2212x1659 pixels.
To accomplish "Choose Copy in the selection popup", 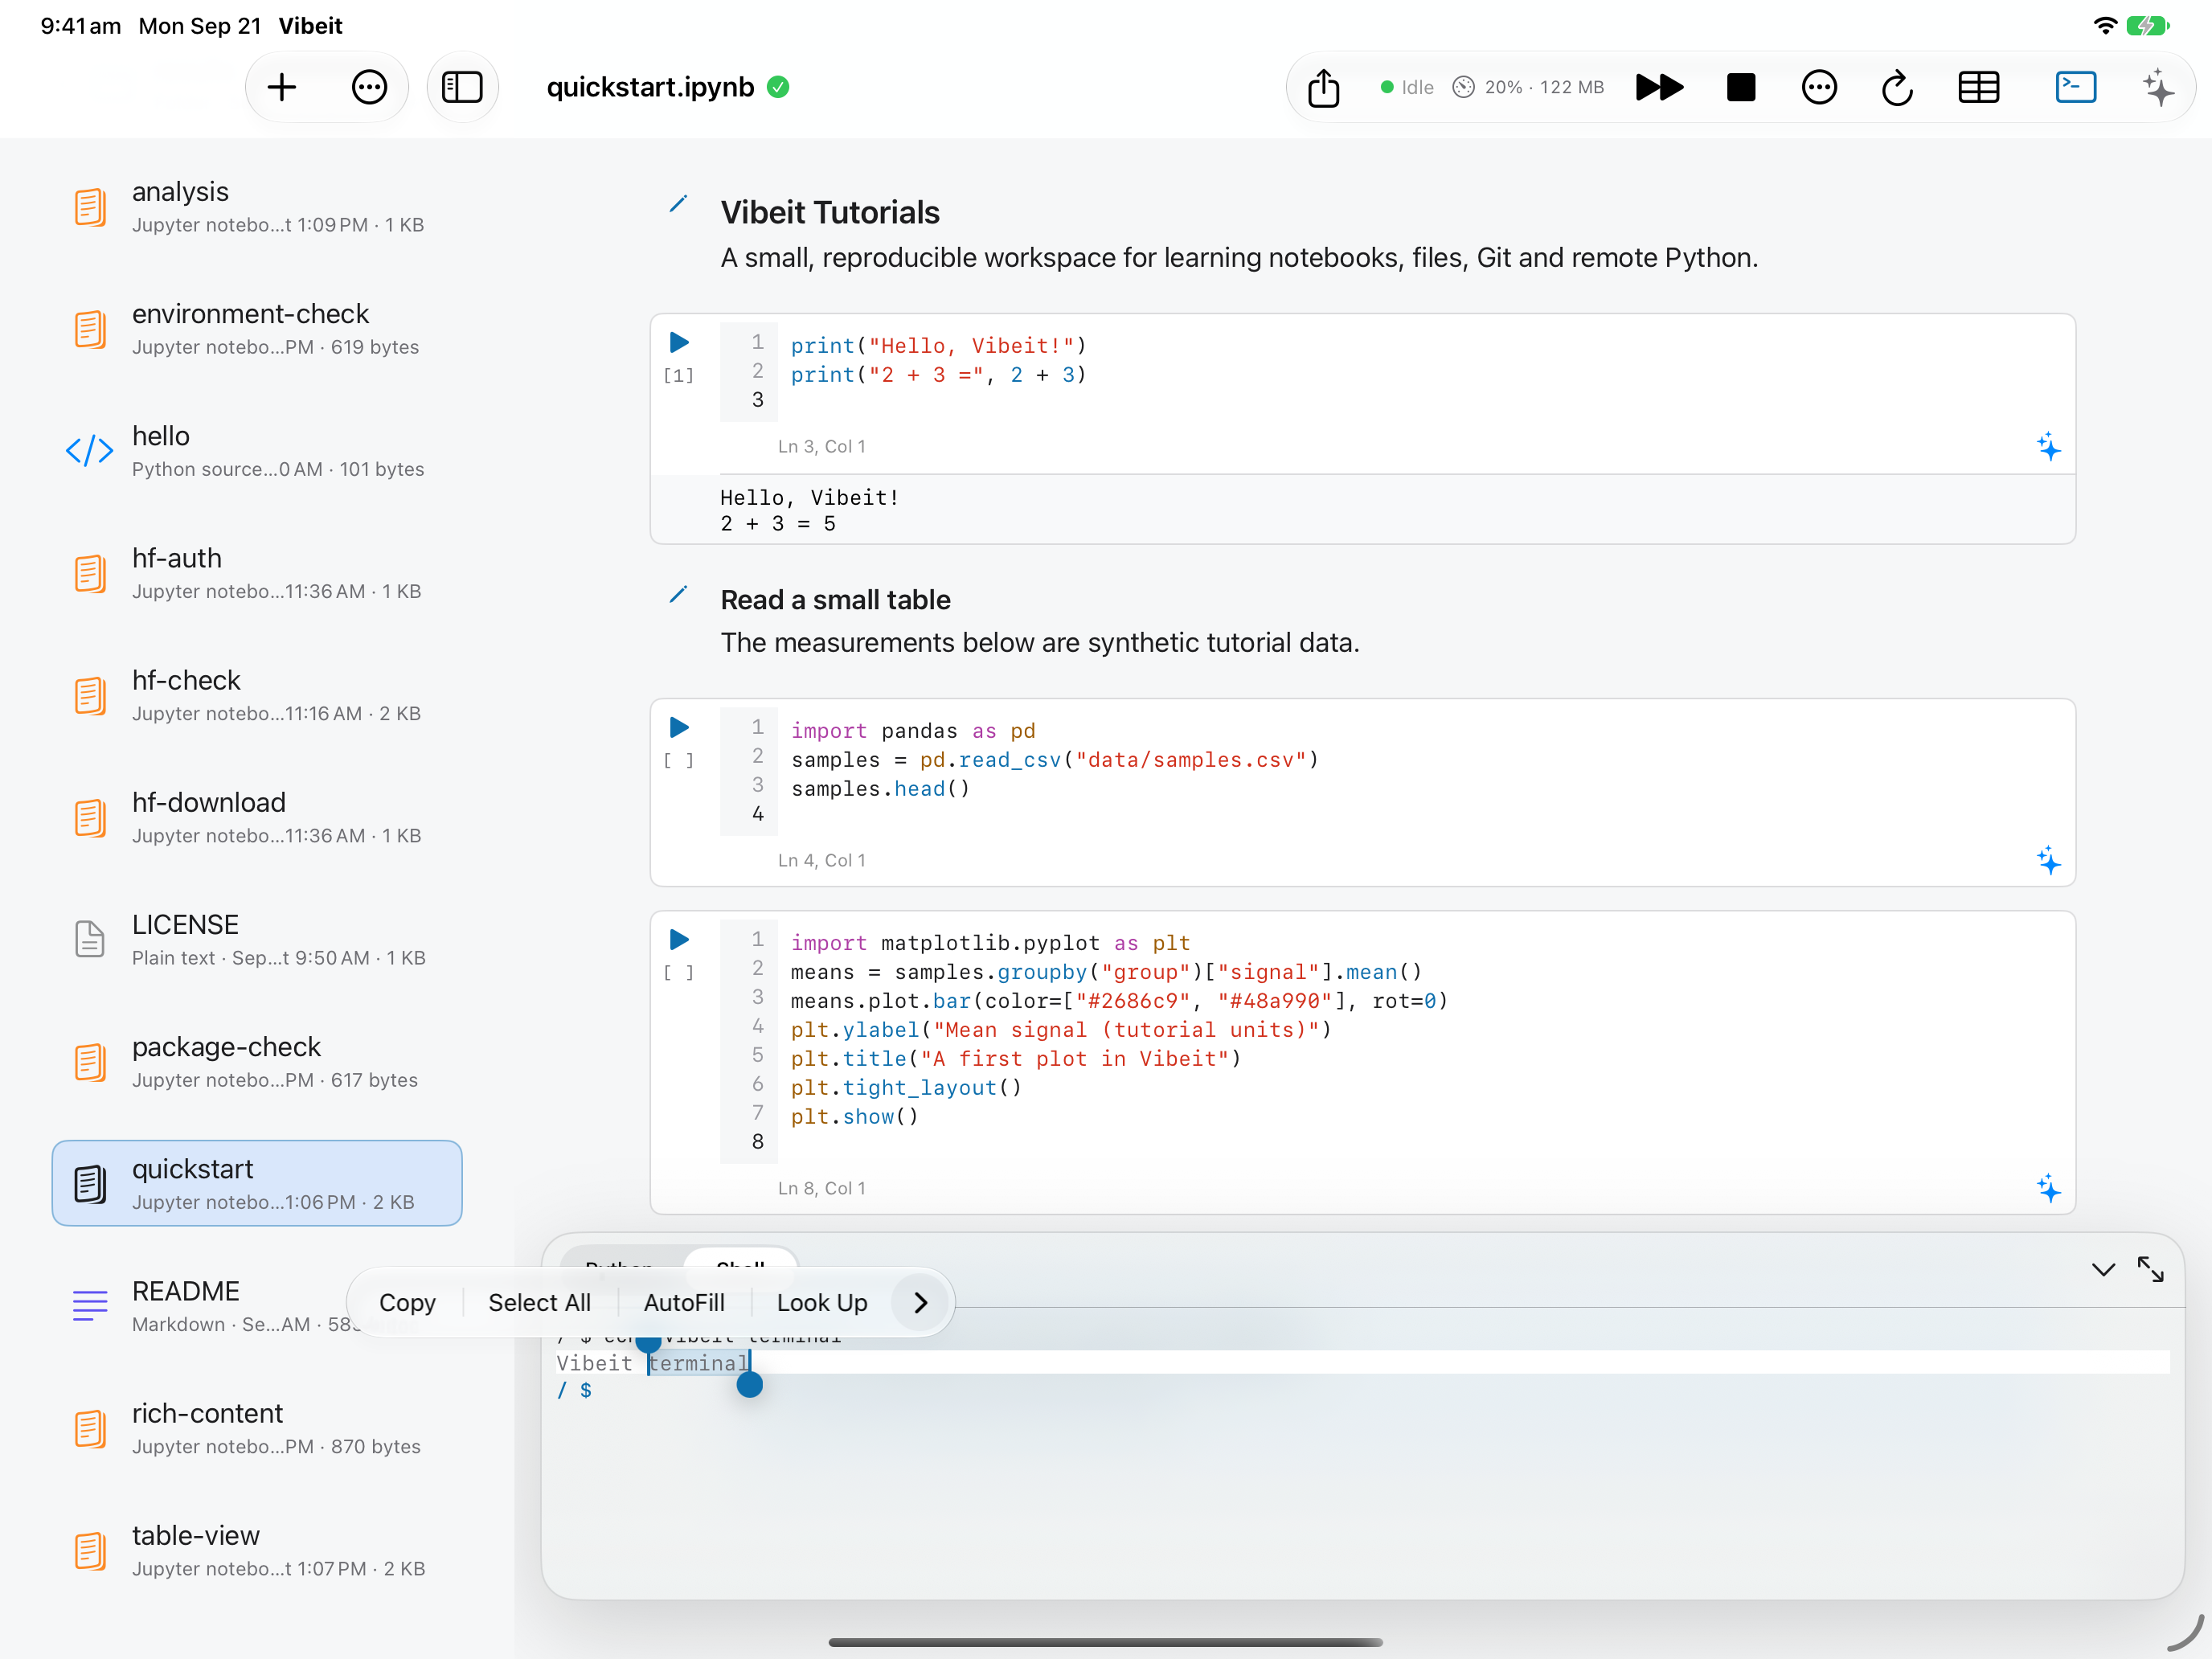I will pyautogui.click(x=407, y=1302).
